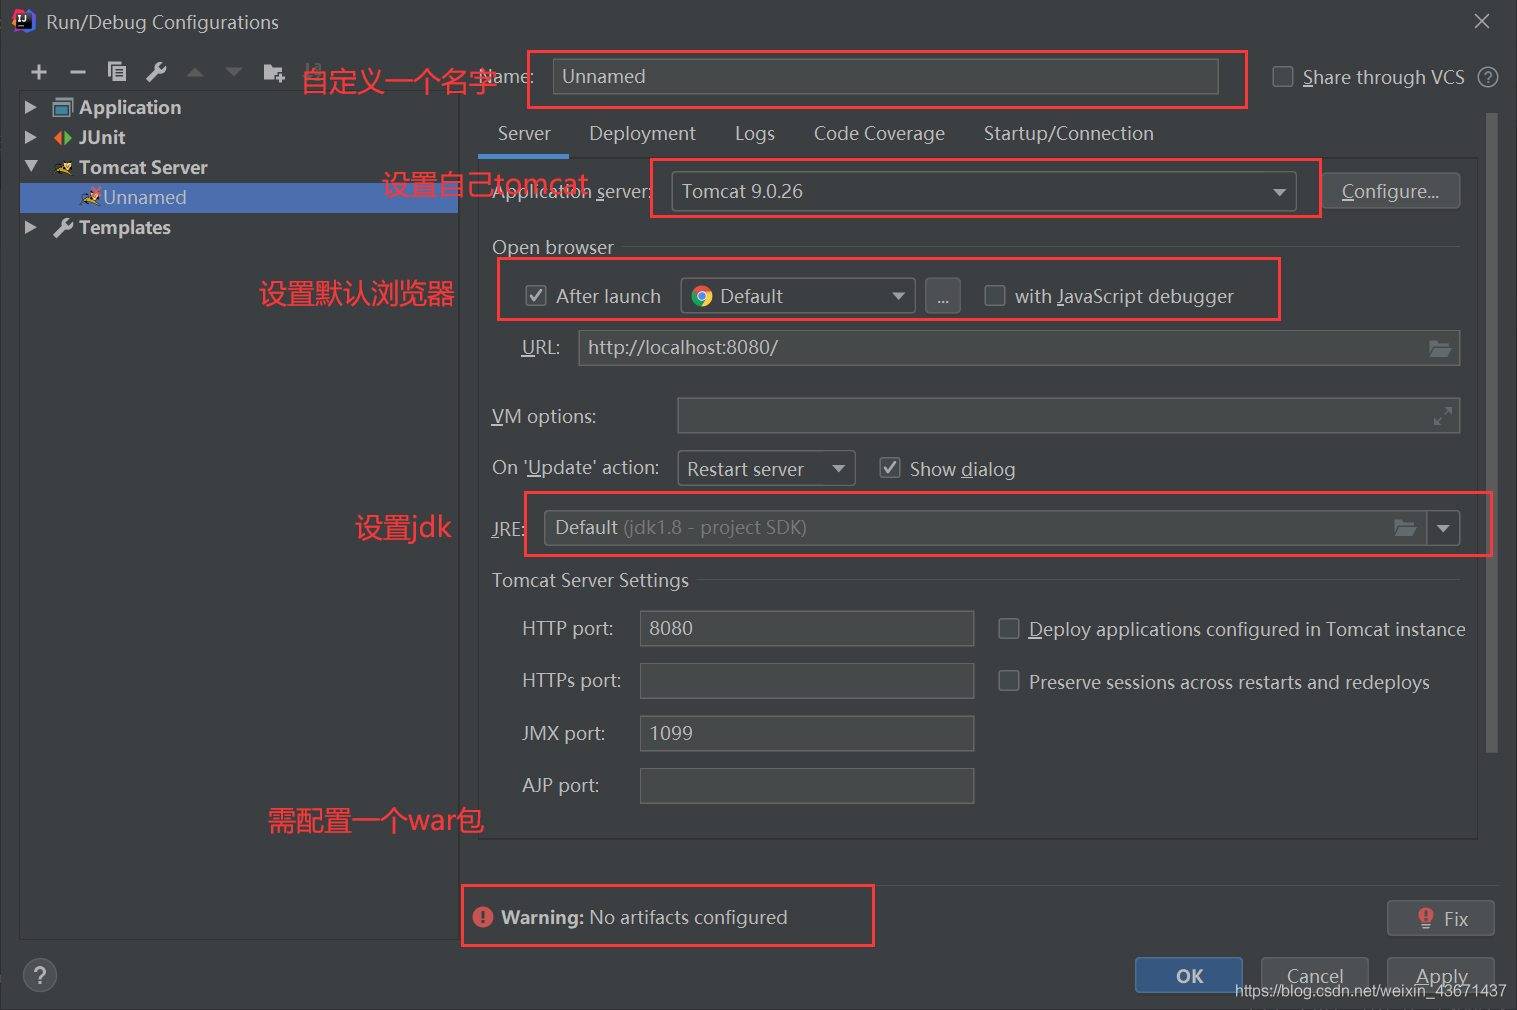Image resolution: width=1517 pixels, height=1010 pixels.
Task: Browse JRE path folder icon
Action: tap(1405, 528)
